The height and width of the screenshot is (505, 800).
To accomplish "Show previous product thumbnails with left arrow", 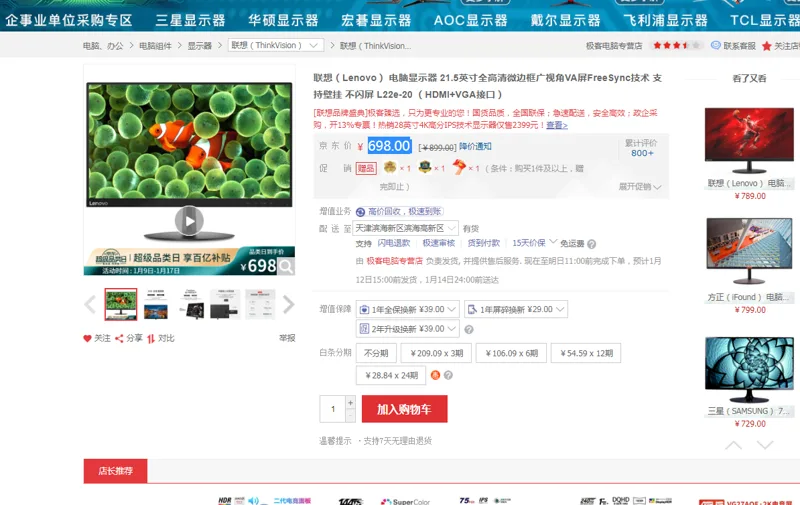I will [x=90, y=305].
